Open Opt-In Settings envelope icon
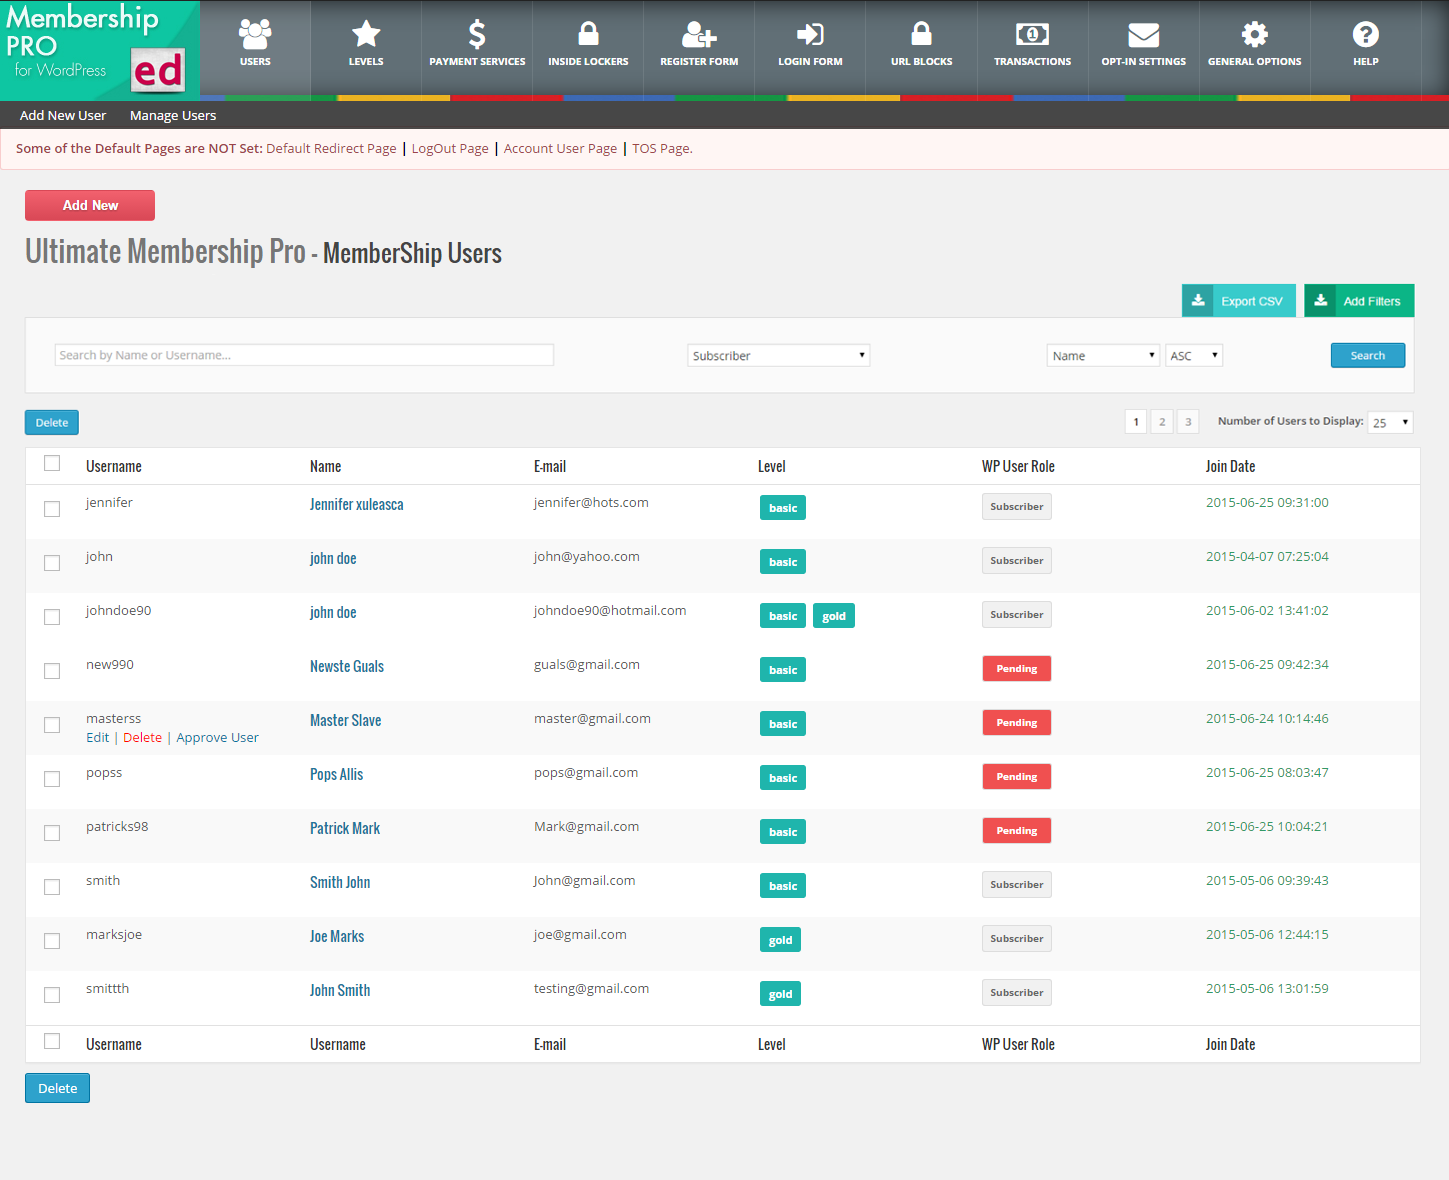 (x=1143, y=35)
